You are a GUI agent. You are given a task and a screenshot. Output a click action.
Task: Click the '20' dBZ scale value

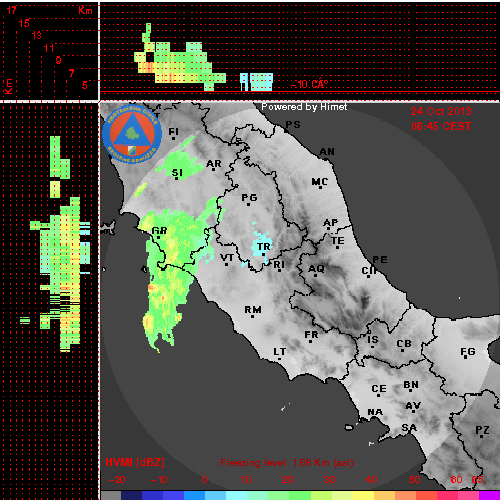click(x=287, y=480)
